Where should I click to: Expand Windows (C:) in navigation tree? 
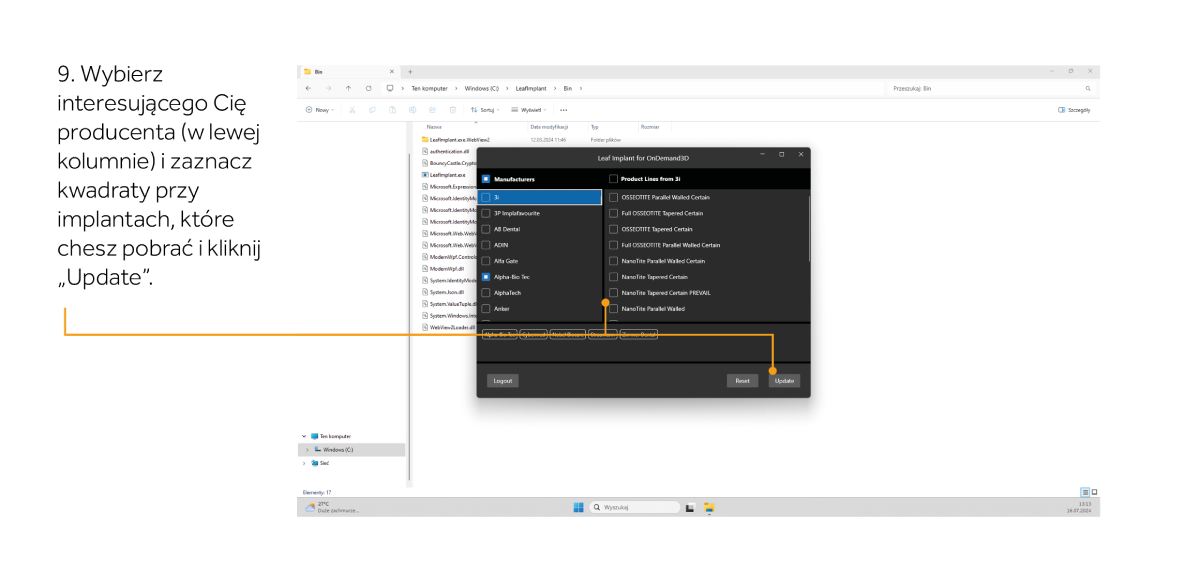[308, 450]
